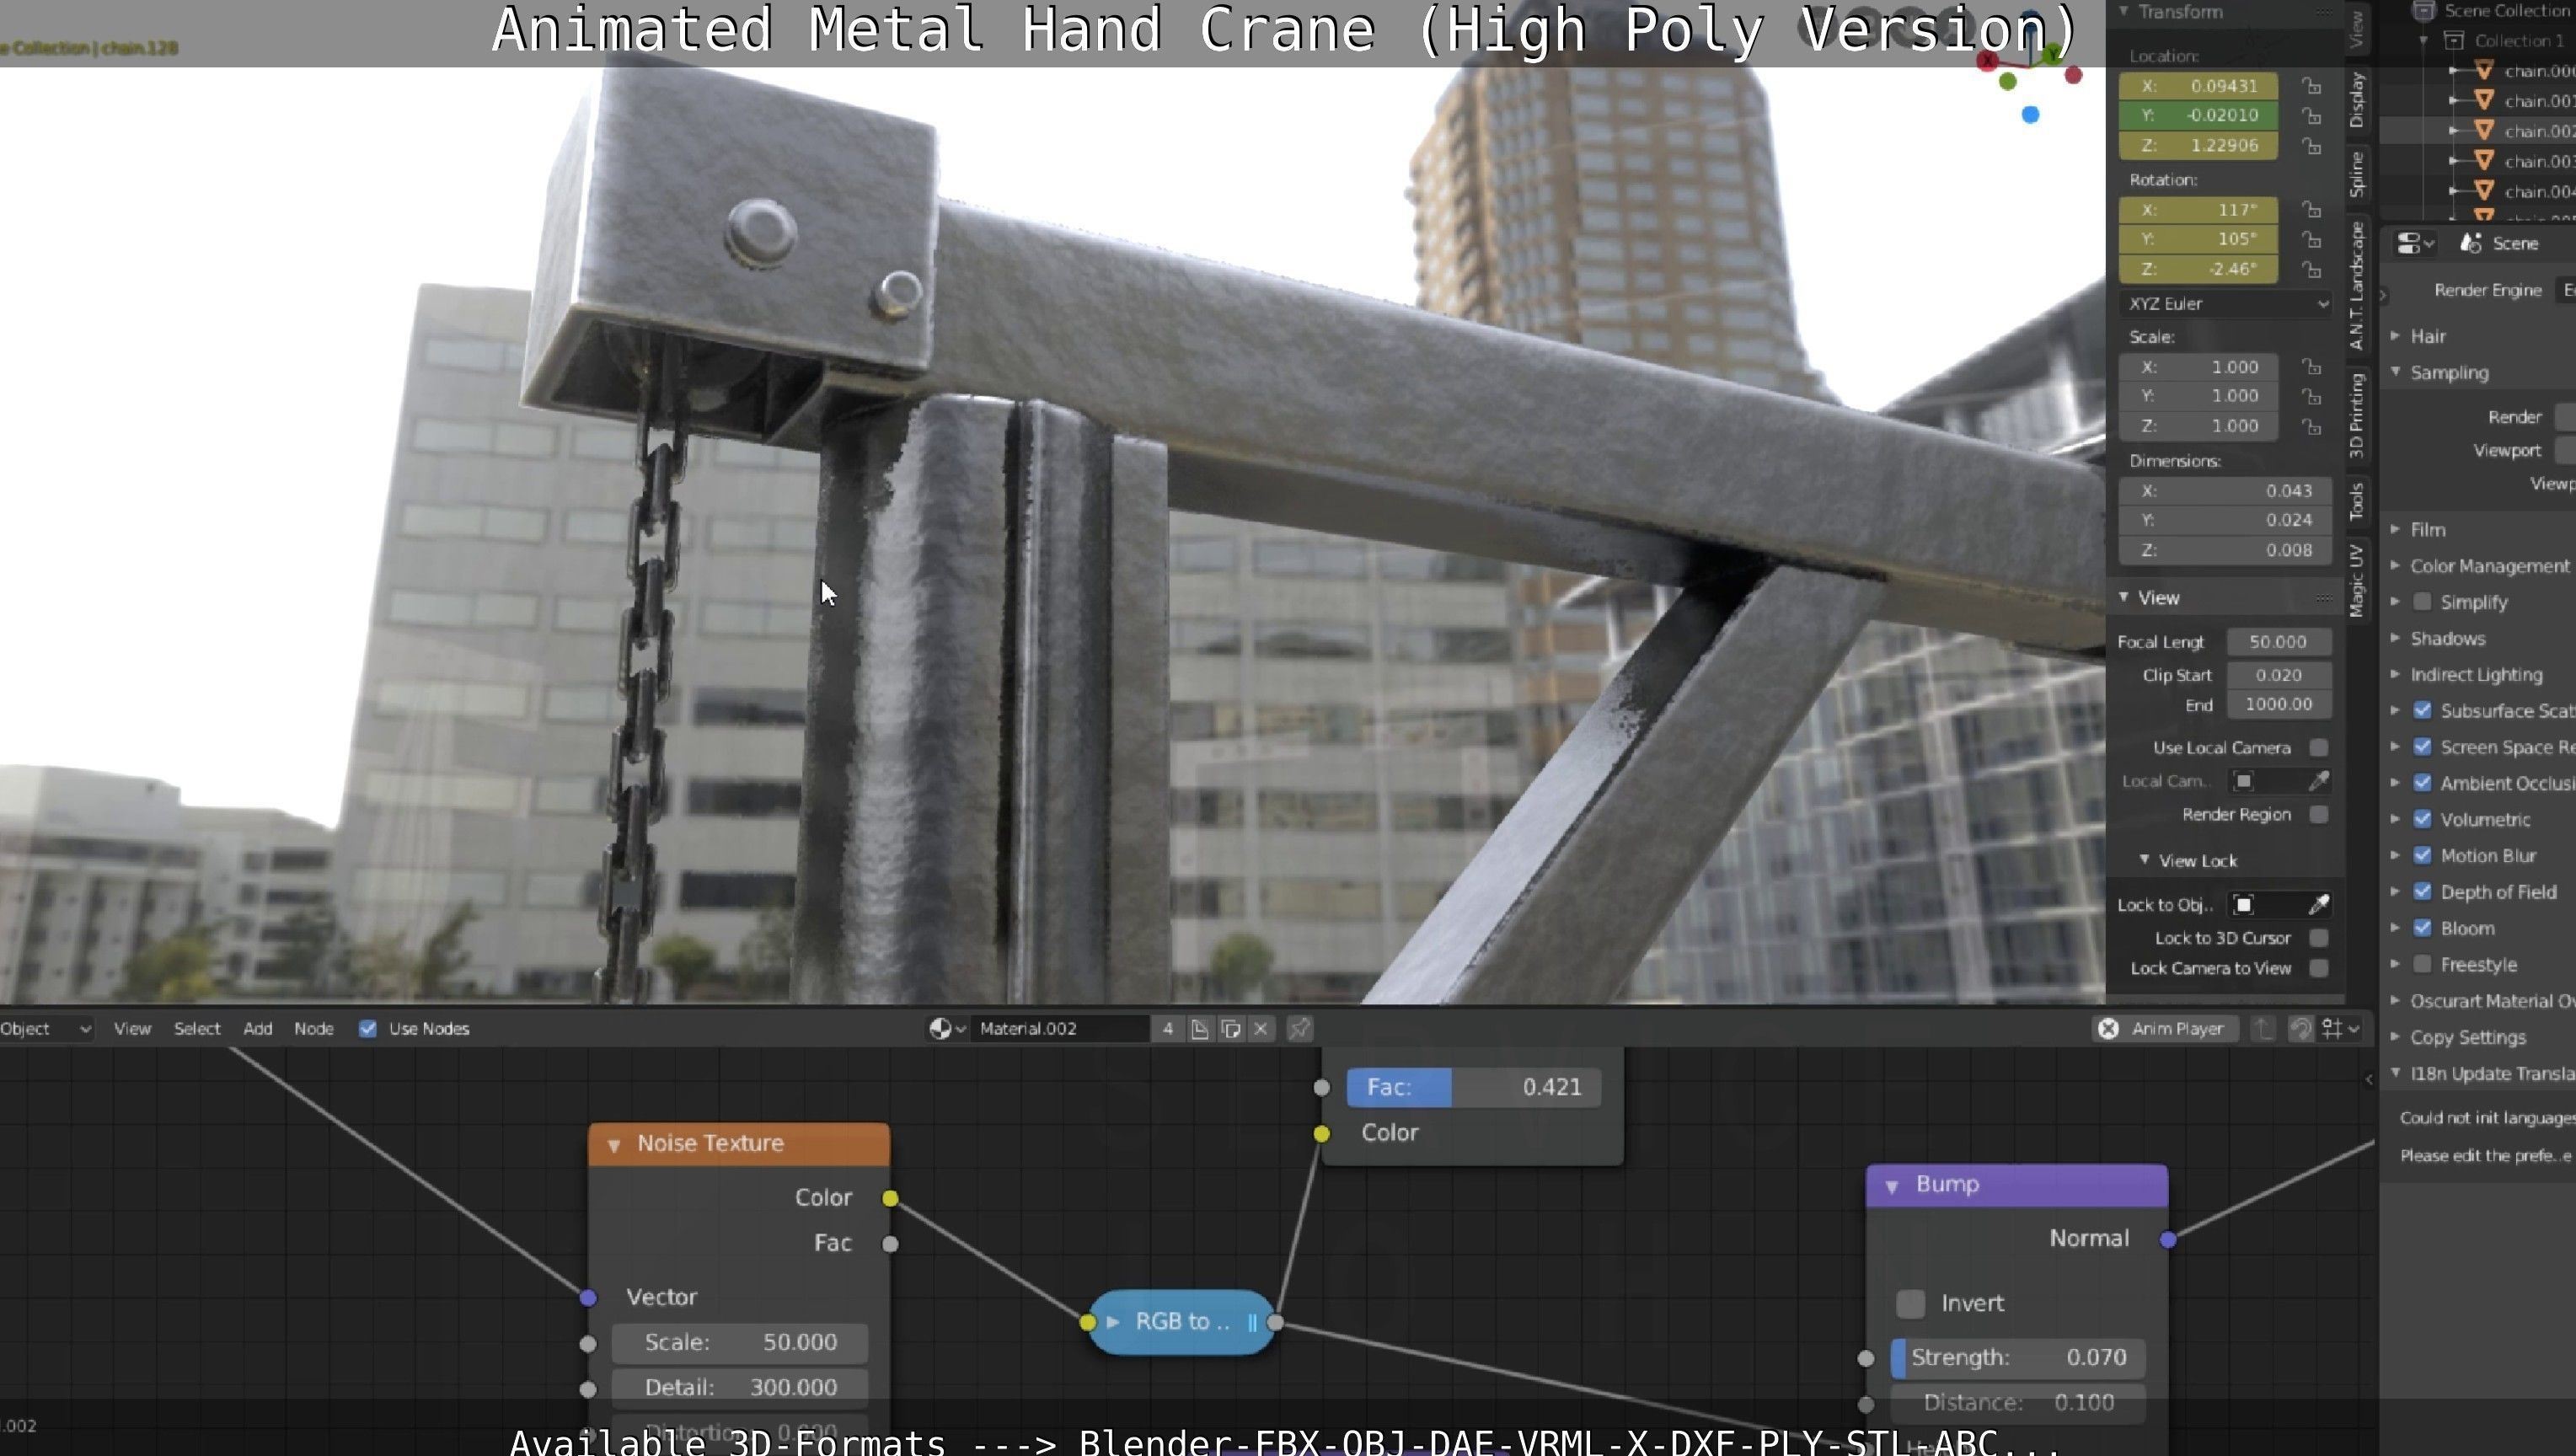
Task: Collapse the Transform panel
Action: point(2124,11)
